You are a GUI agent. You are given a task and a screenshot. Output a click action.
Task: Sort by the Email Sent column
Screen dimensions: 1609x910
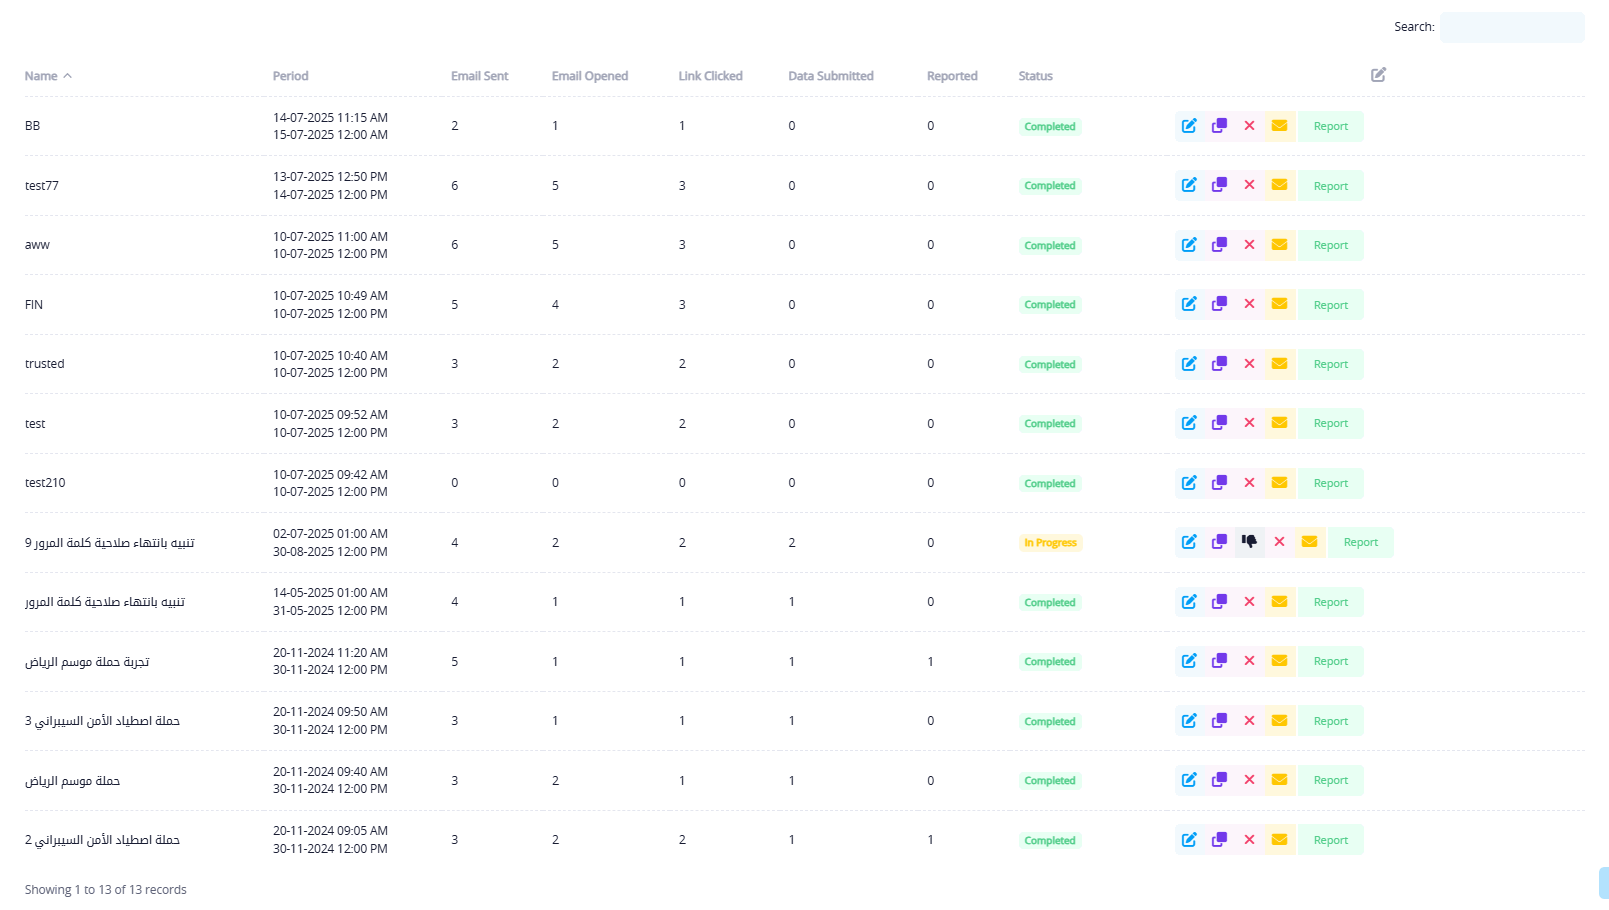(479, 76)
